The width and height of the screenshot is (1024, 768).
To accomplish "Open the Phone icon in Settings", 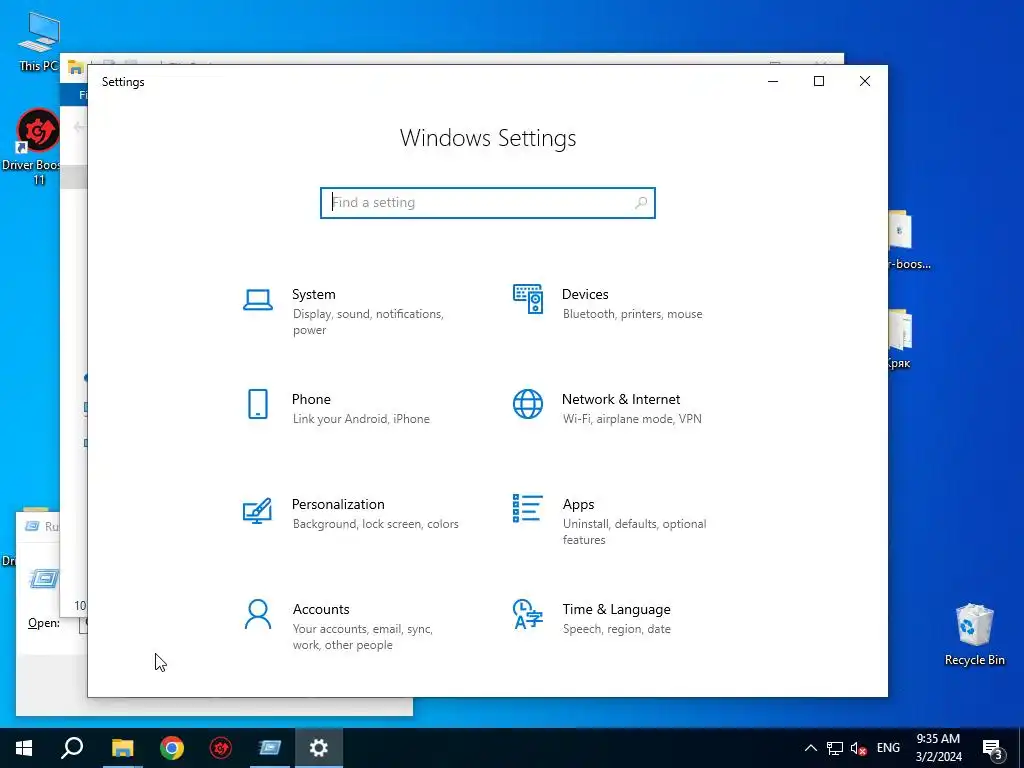I will pos(258,404).
